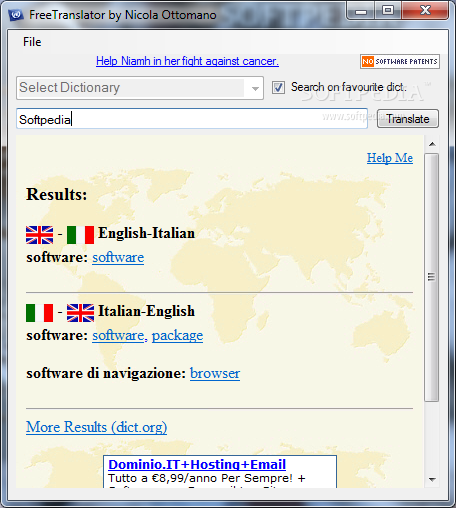Image resolution: width=456 pixels, height=508 pixels.
Task: Click the English-Italian heading text
Action: [146, 233]
